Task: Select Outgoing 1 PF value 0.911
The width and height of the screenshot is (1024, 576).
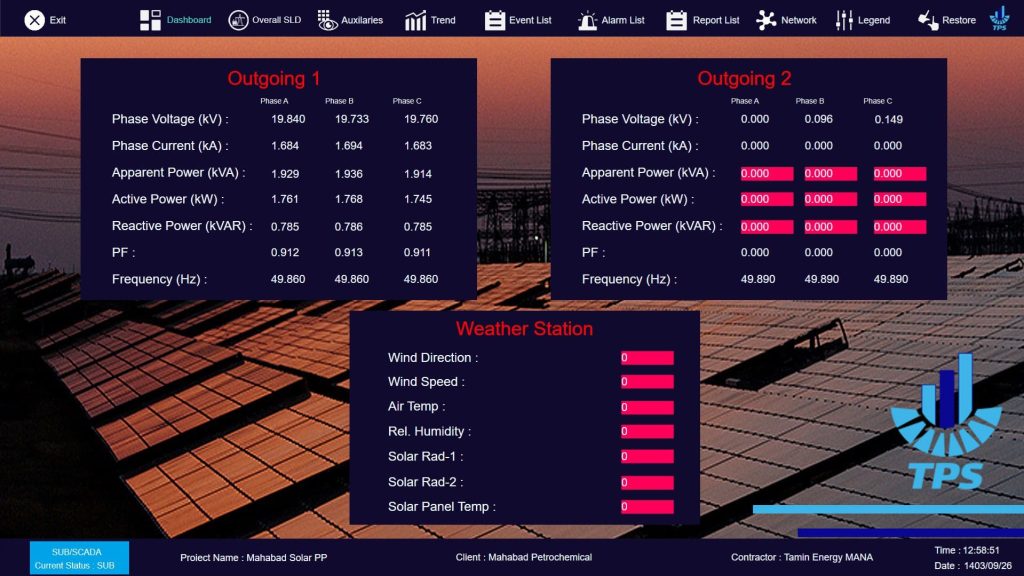Action: click(x=417, y=252)
